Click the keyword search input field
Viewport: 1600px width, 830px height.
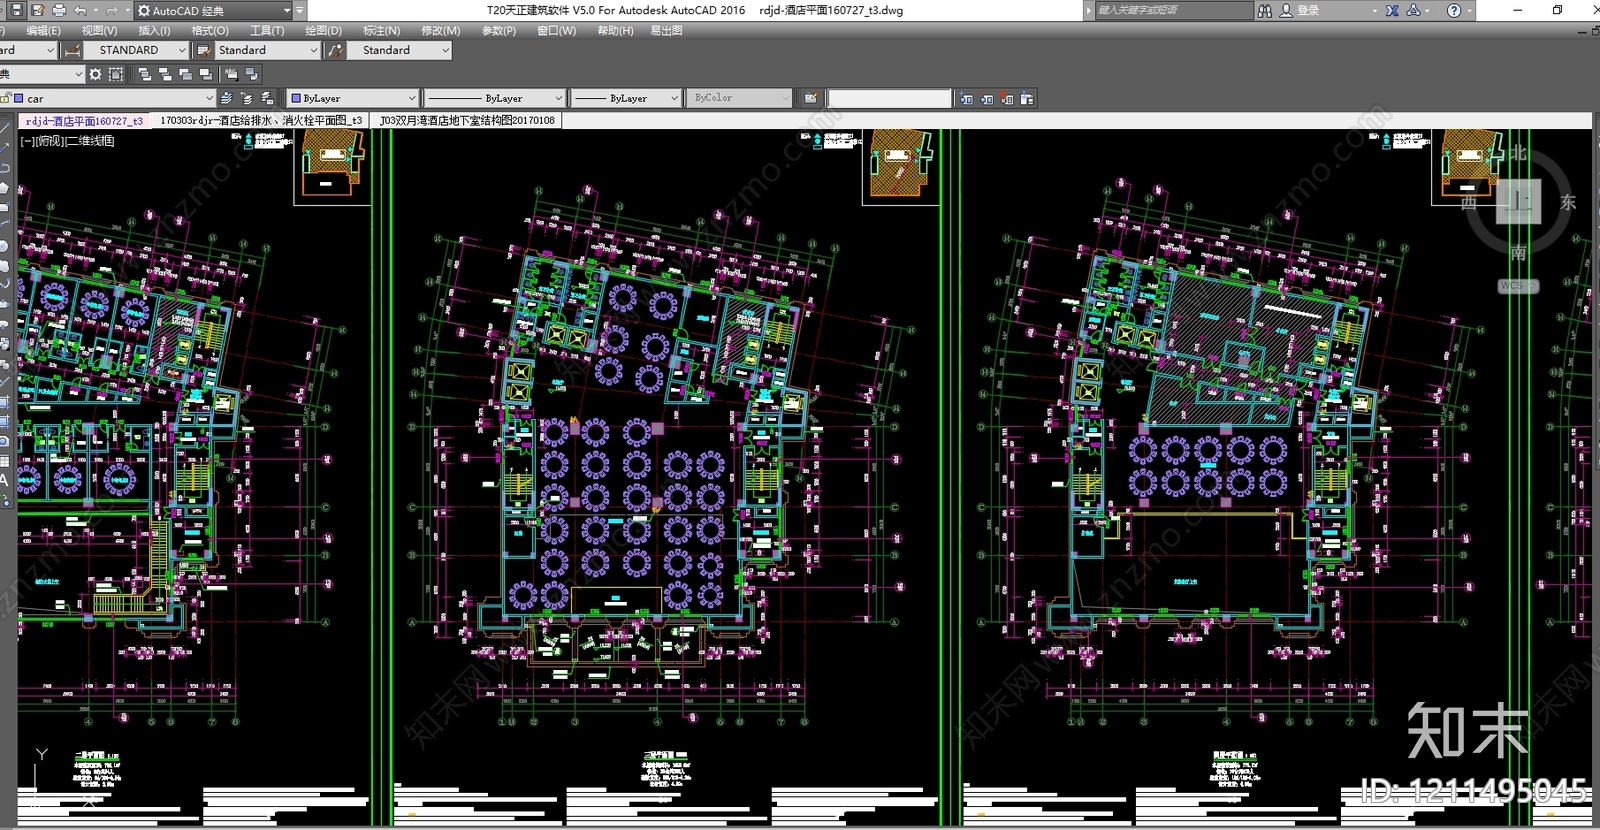(x=1170, y=10)
